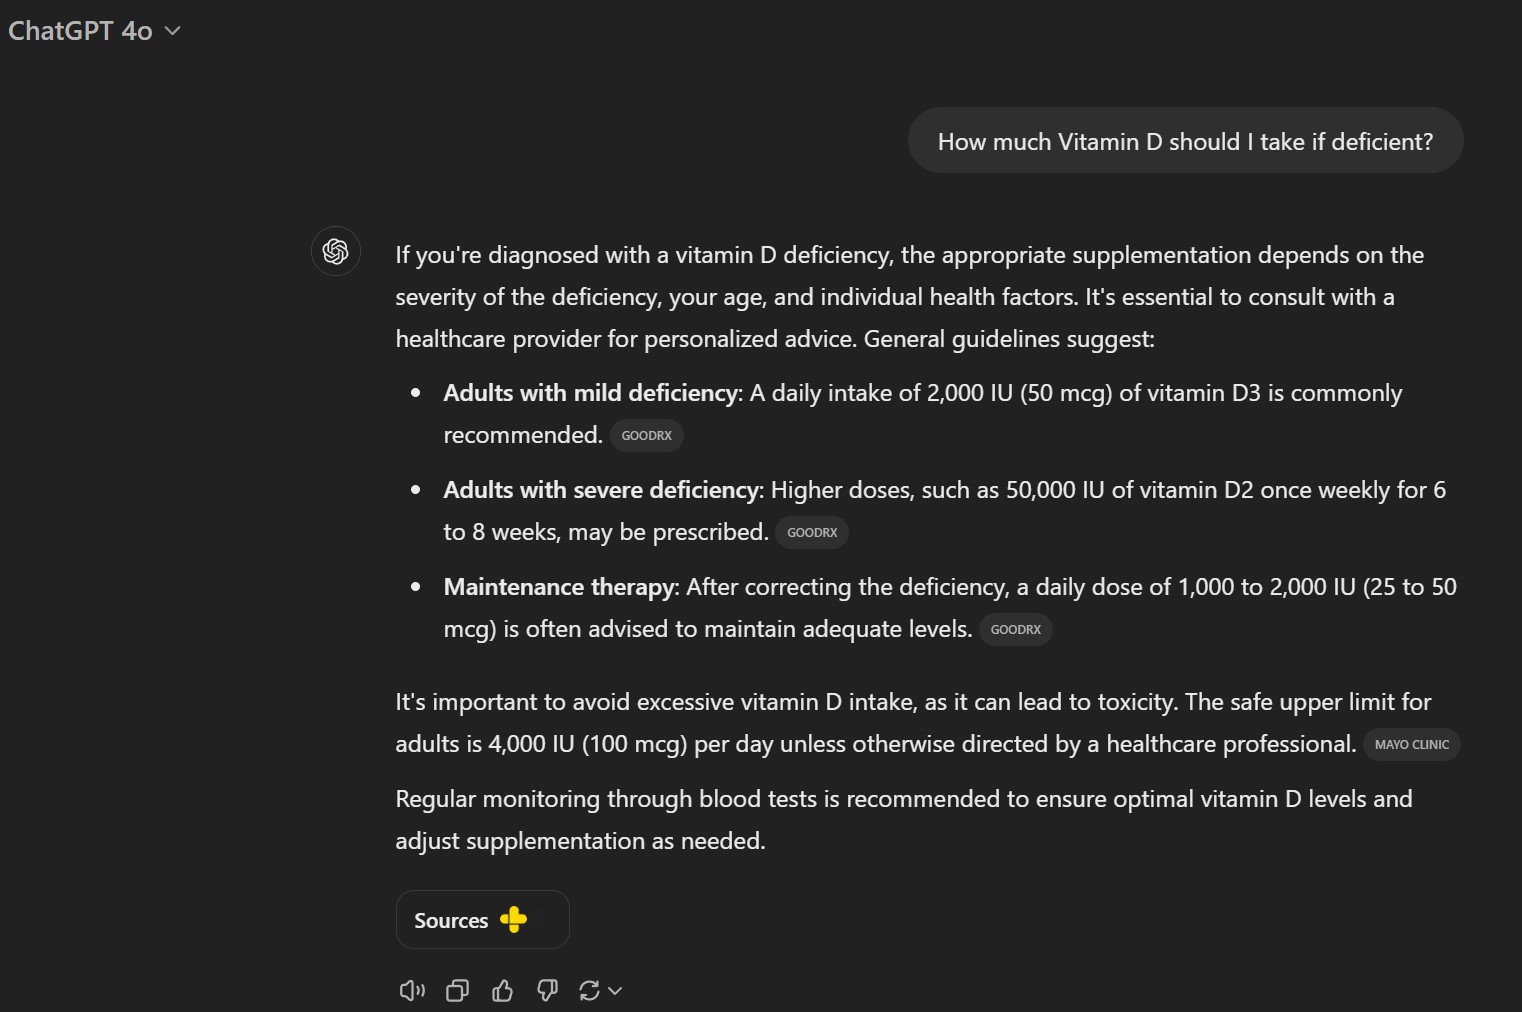1522x1012 pixels.
Task: Click the bold "Adults with mild deficiency" text
Action: pyautogui.click(x=590, y=393)
